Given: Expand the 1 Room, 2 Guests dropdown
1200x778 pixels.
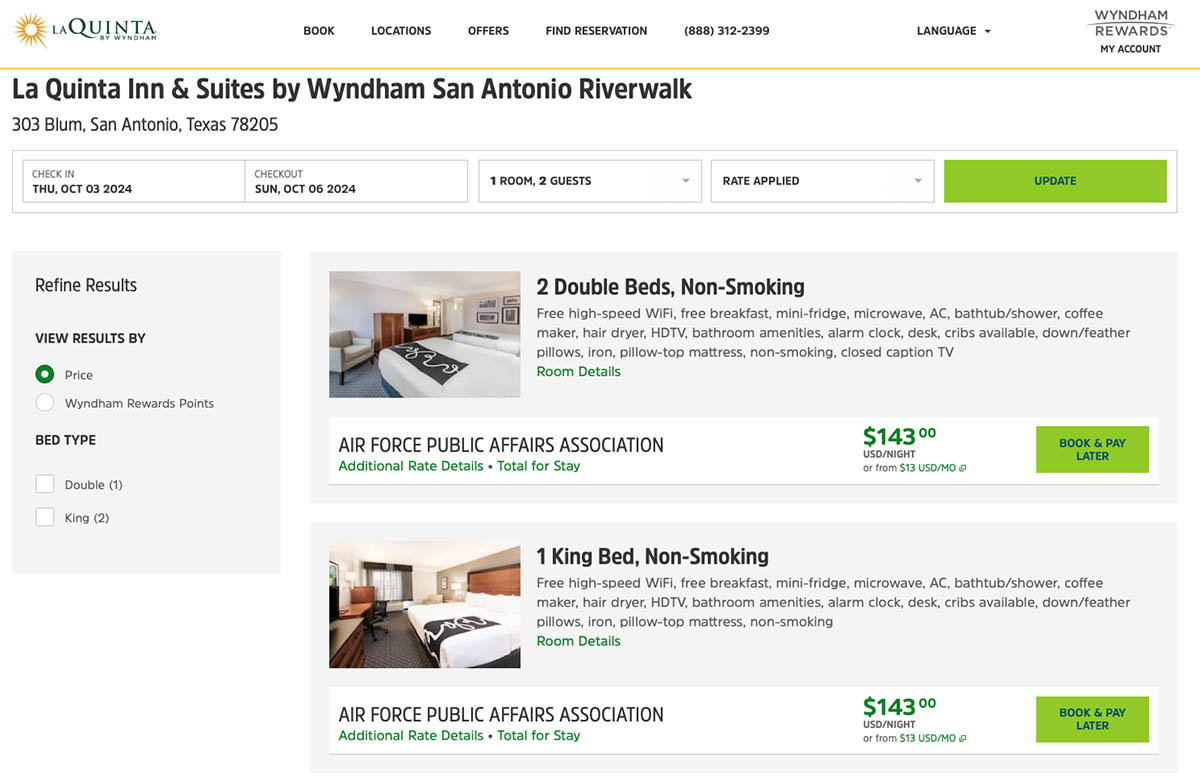Looking at the screenshot, I should 590,181.
